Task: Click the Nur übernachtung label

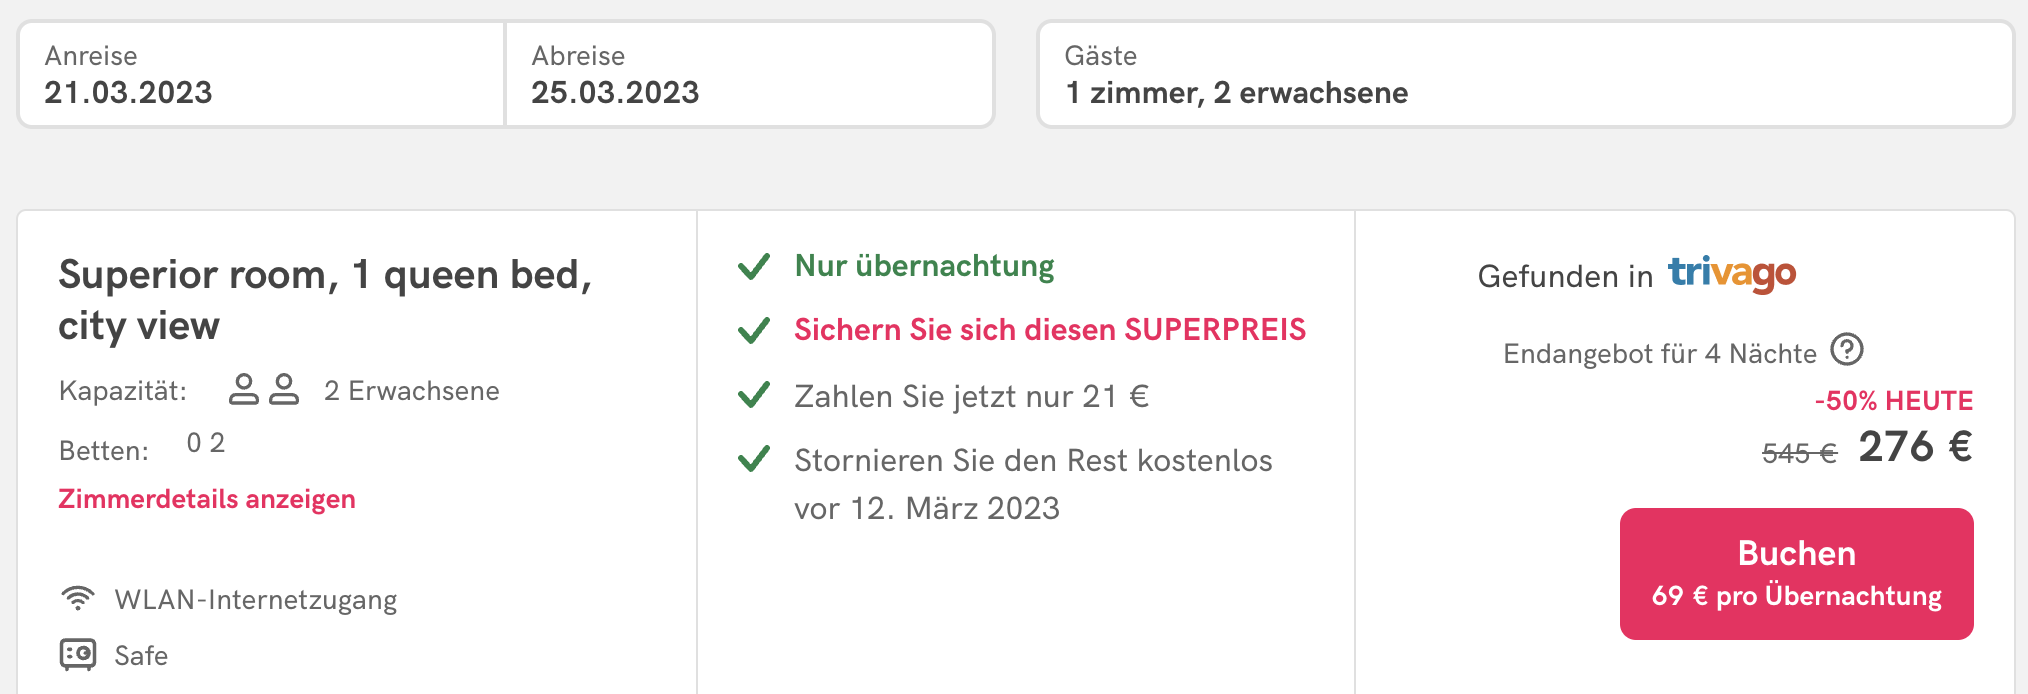Action: click(x=924, y=266)
